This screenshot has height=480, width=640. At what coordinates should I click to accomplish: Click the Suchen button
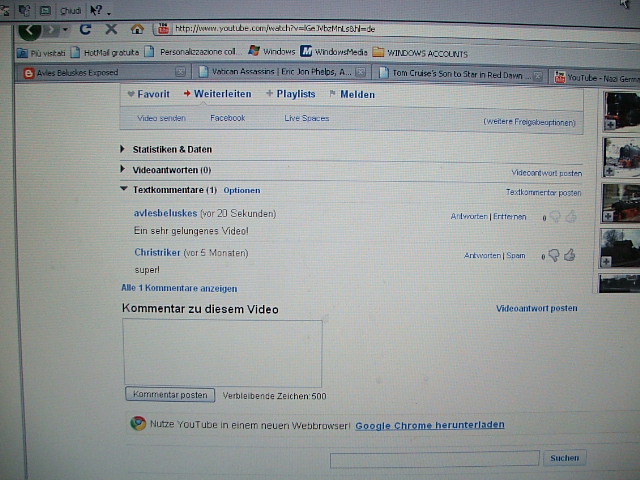tap(564, 458)
